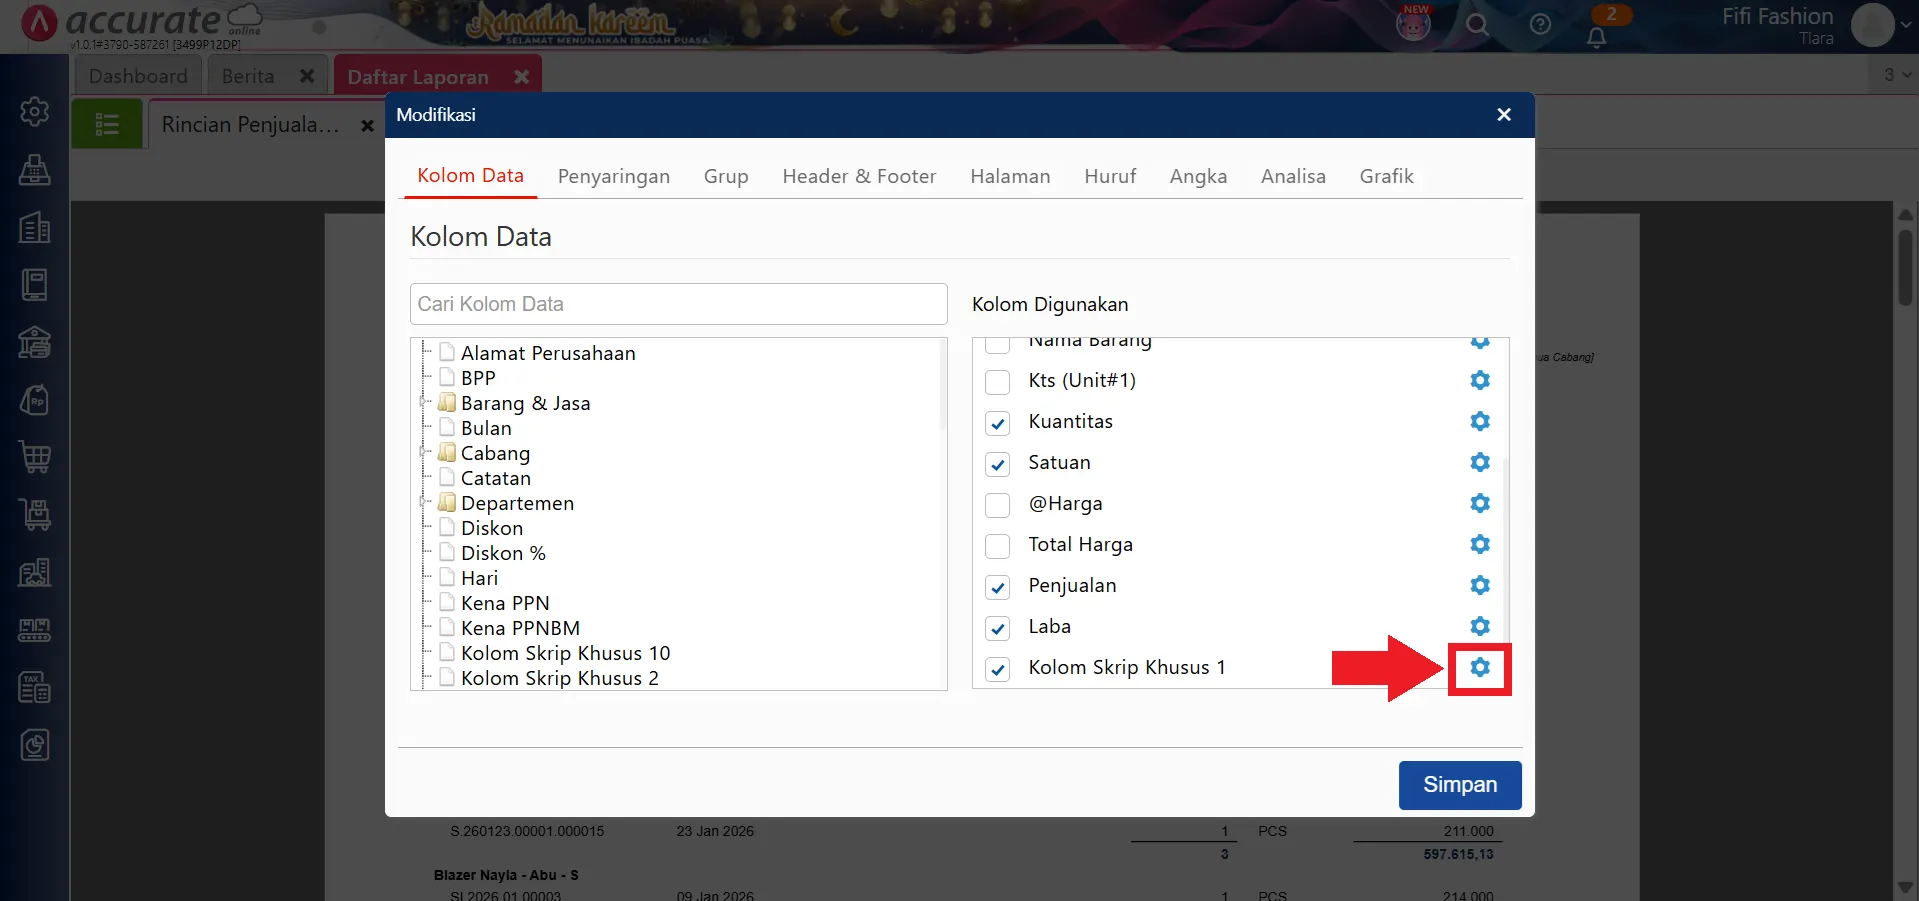
Task: Click the gear icon beside Kuantitas
Action: [x=1479, y=421]
